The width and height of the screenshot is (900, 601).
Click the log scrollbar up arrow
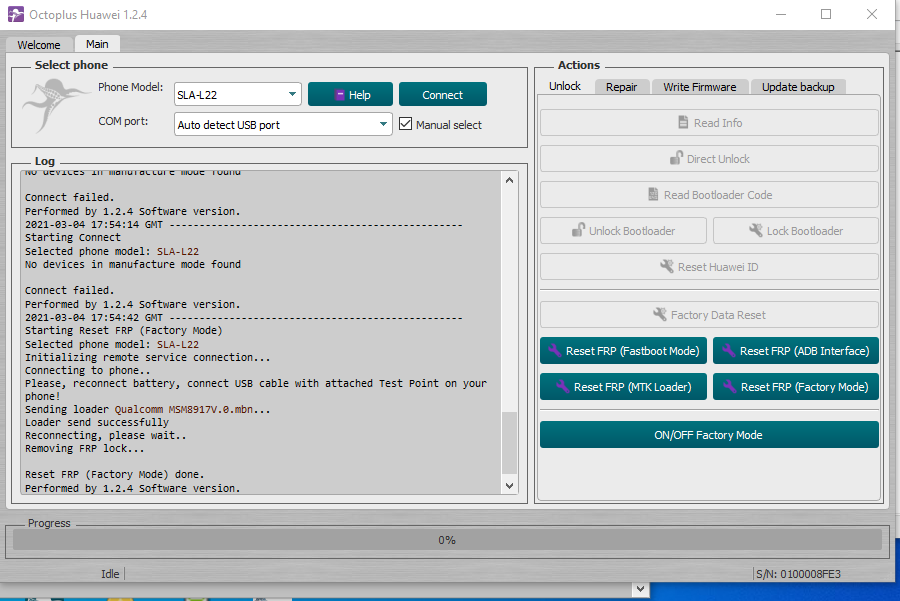point(509,180)
